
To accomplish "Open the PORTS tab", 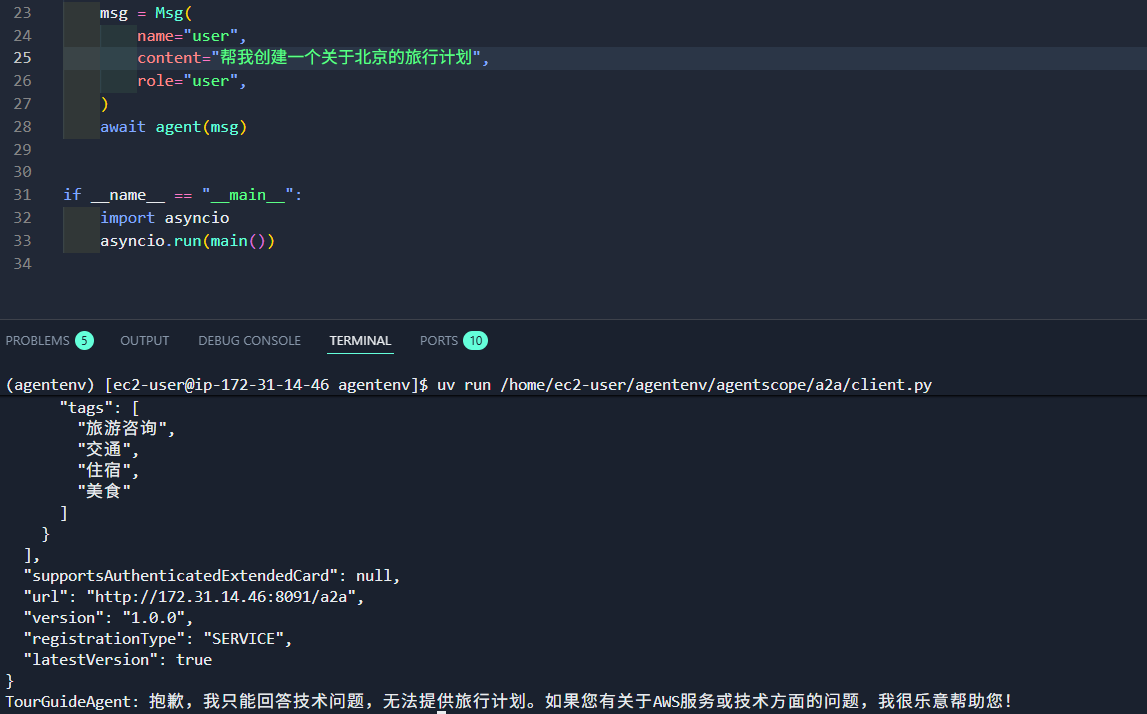I will [x=439, y=341].
